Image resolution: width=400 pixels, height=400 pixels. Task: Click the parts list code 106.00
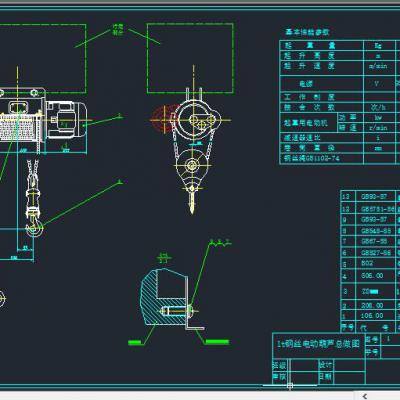tap(372, 316)
